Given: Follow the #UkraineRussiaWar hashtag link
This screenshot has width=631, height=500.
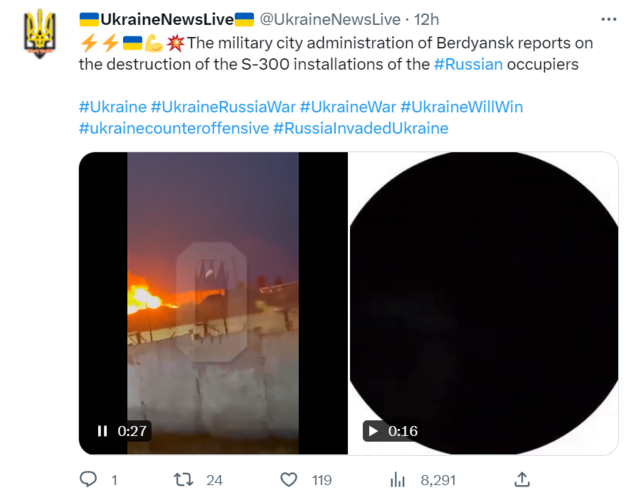Looking at the screenshot, I should click(x=223, y=107).
